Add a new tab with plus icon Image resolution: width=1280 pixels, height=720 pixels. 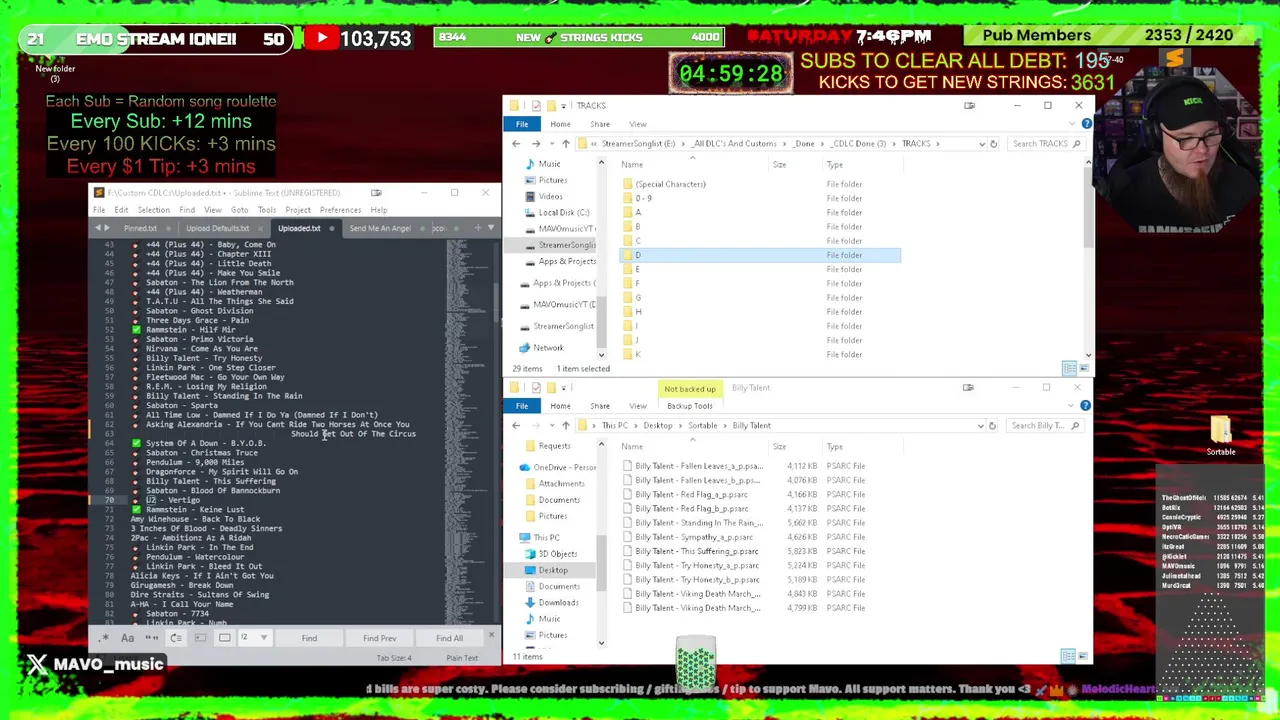coord(478,228)
